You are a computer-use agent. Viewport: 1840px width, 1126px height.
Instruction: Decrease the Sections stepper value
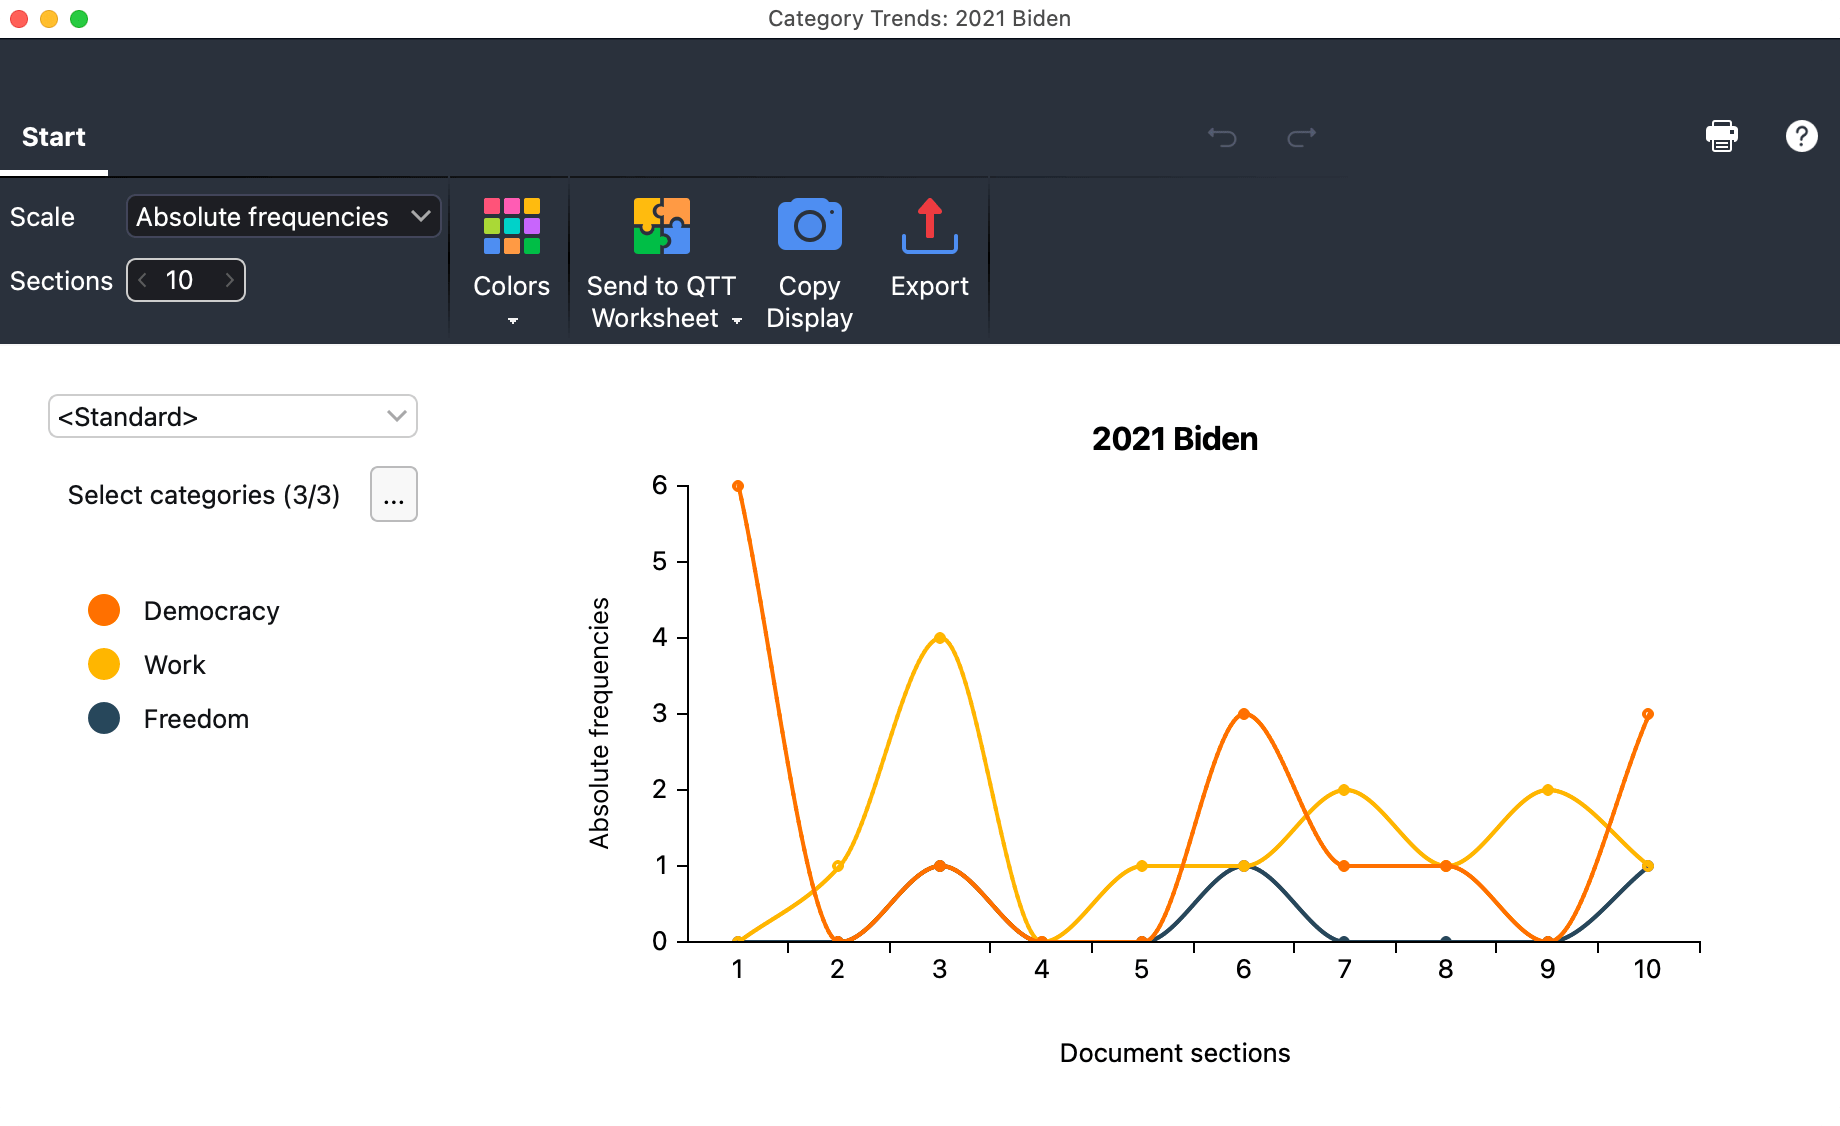(x=143, y=280)
